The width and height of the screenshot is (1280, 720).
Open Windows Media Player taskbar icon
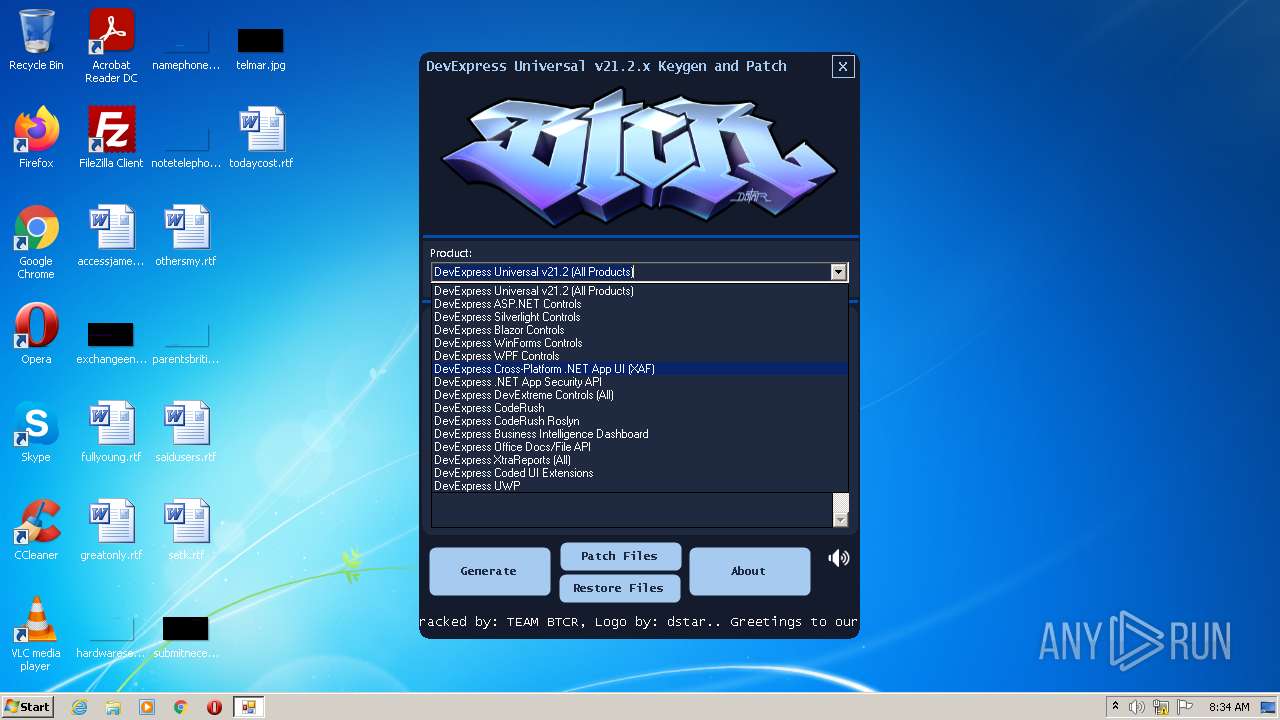tap(147, 707)
